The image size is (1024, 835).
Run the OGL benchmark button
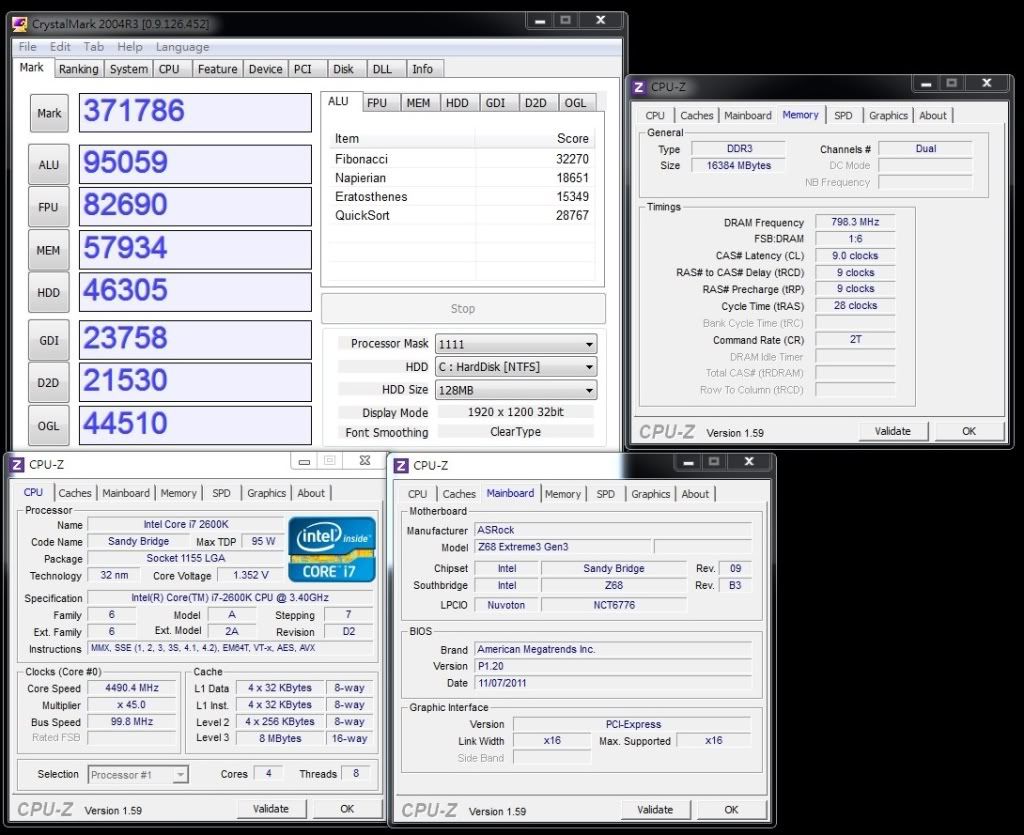(x=49, y=426)
